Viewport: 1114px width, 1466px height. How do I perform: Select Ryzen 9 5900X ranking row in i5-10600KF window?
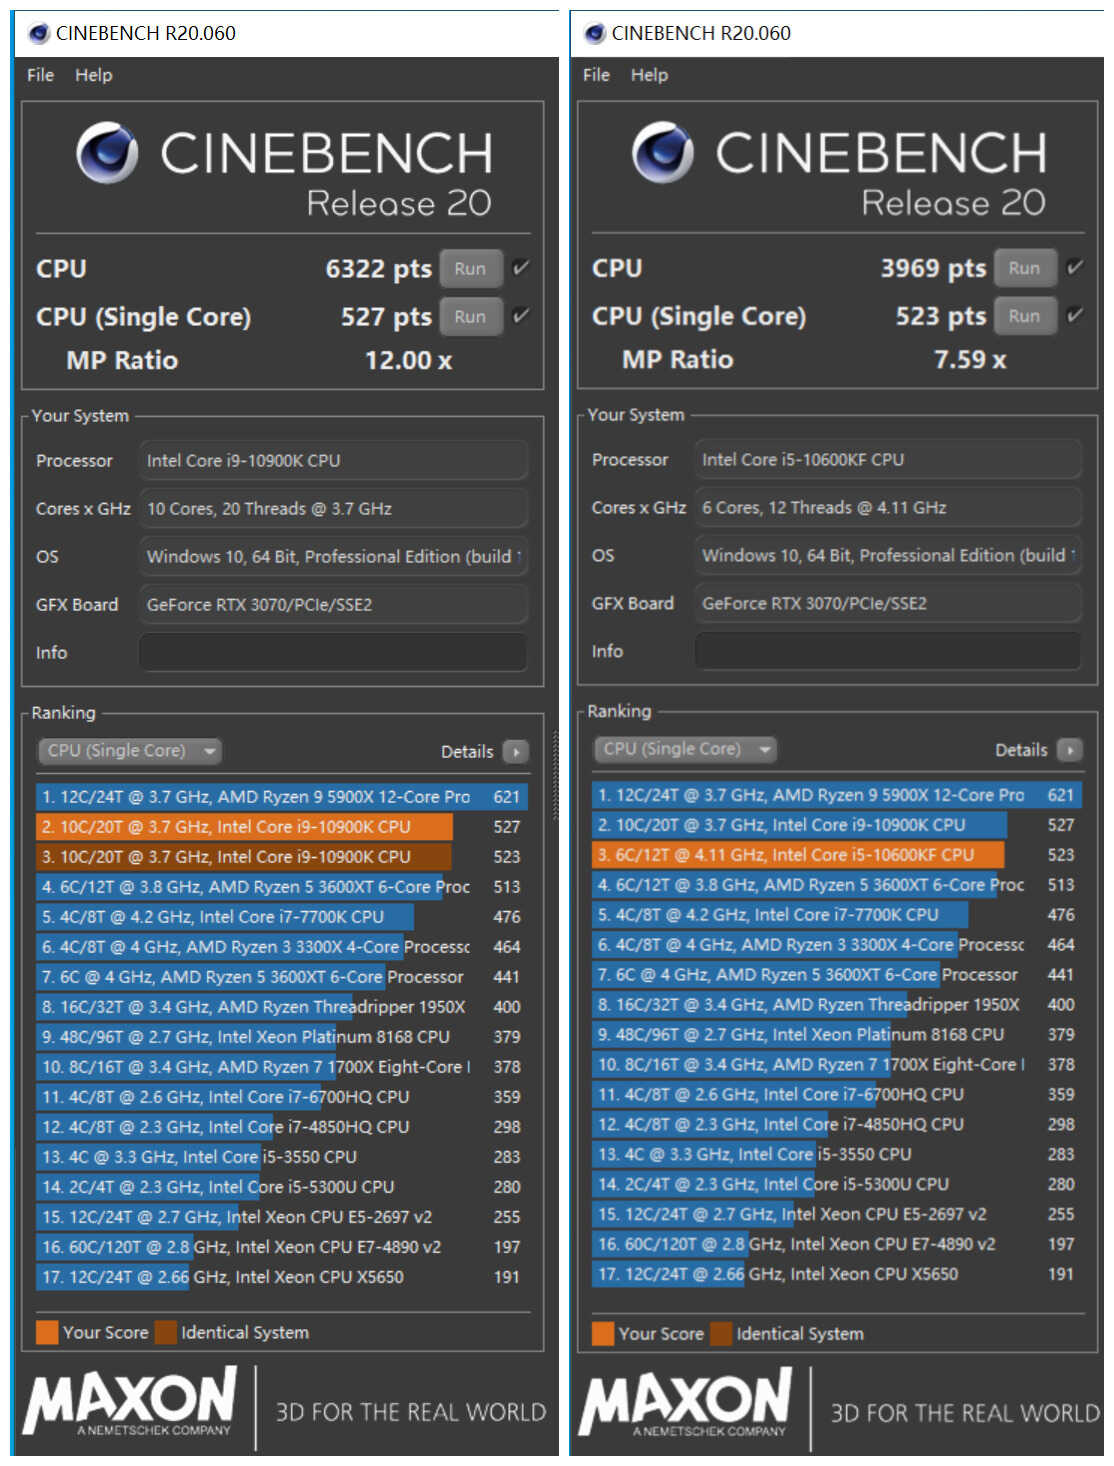[x=837, y=795]
